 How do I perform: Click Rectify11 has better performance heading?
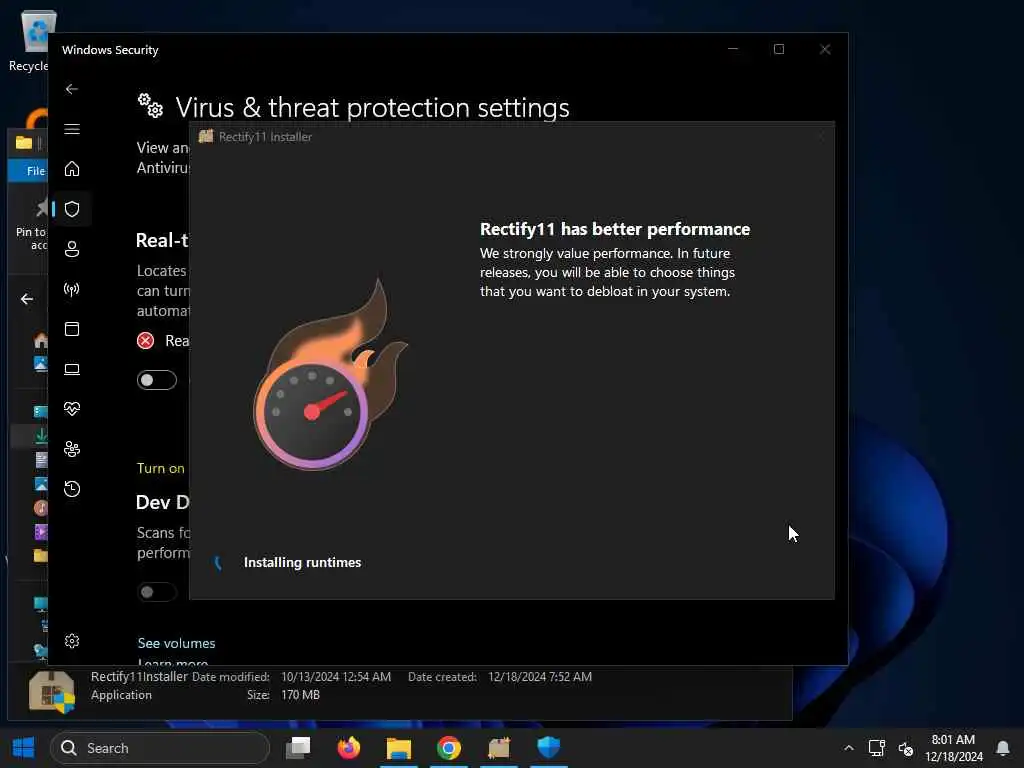pyautogui.click(x=615, y=229)
